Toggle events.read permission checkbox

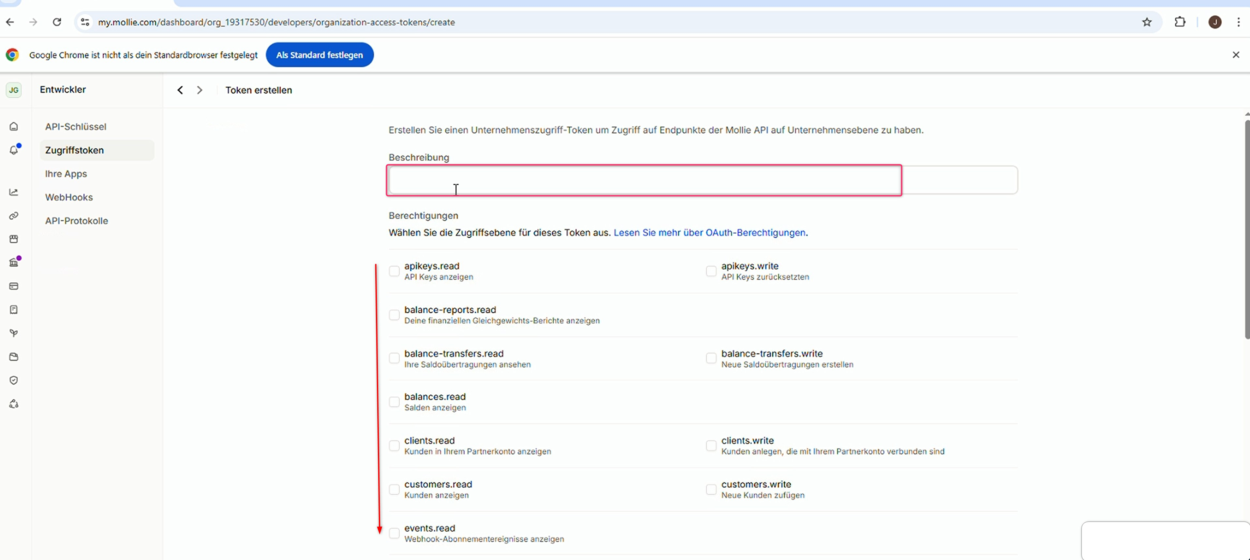click(394, 533)
